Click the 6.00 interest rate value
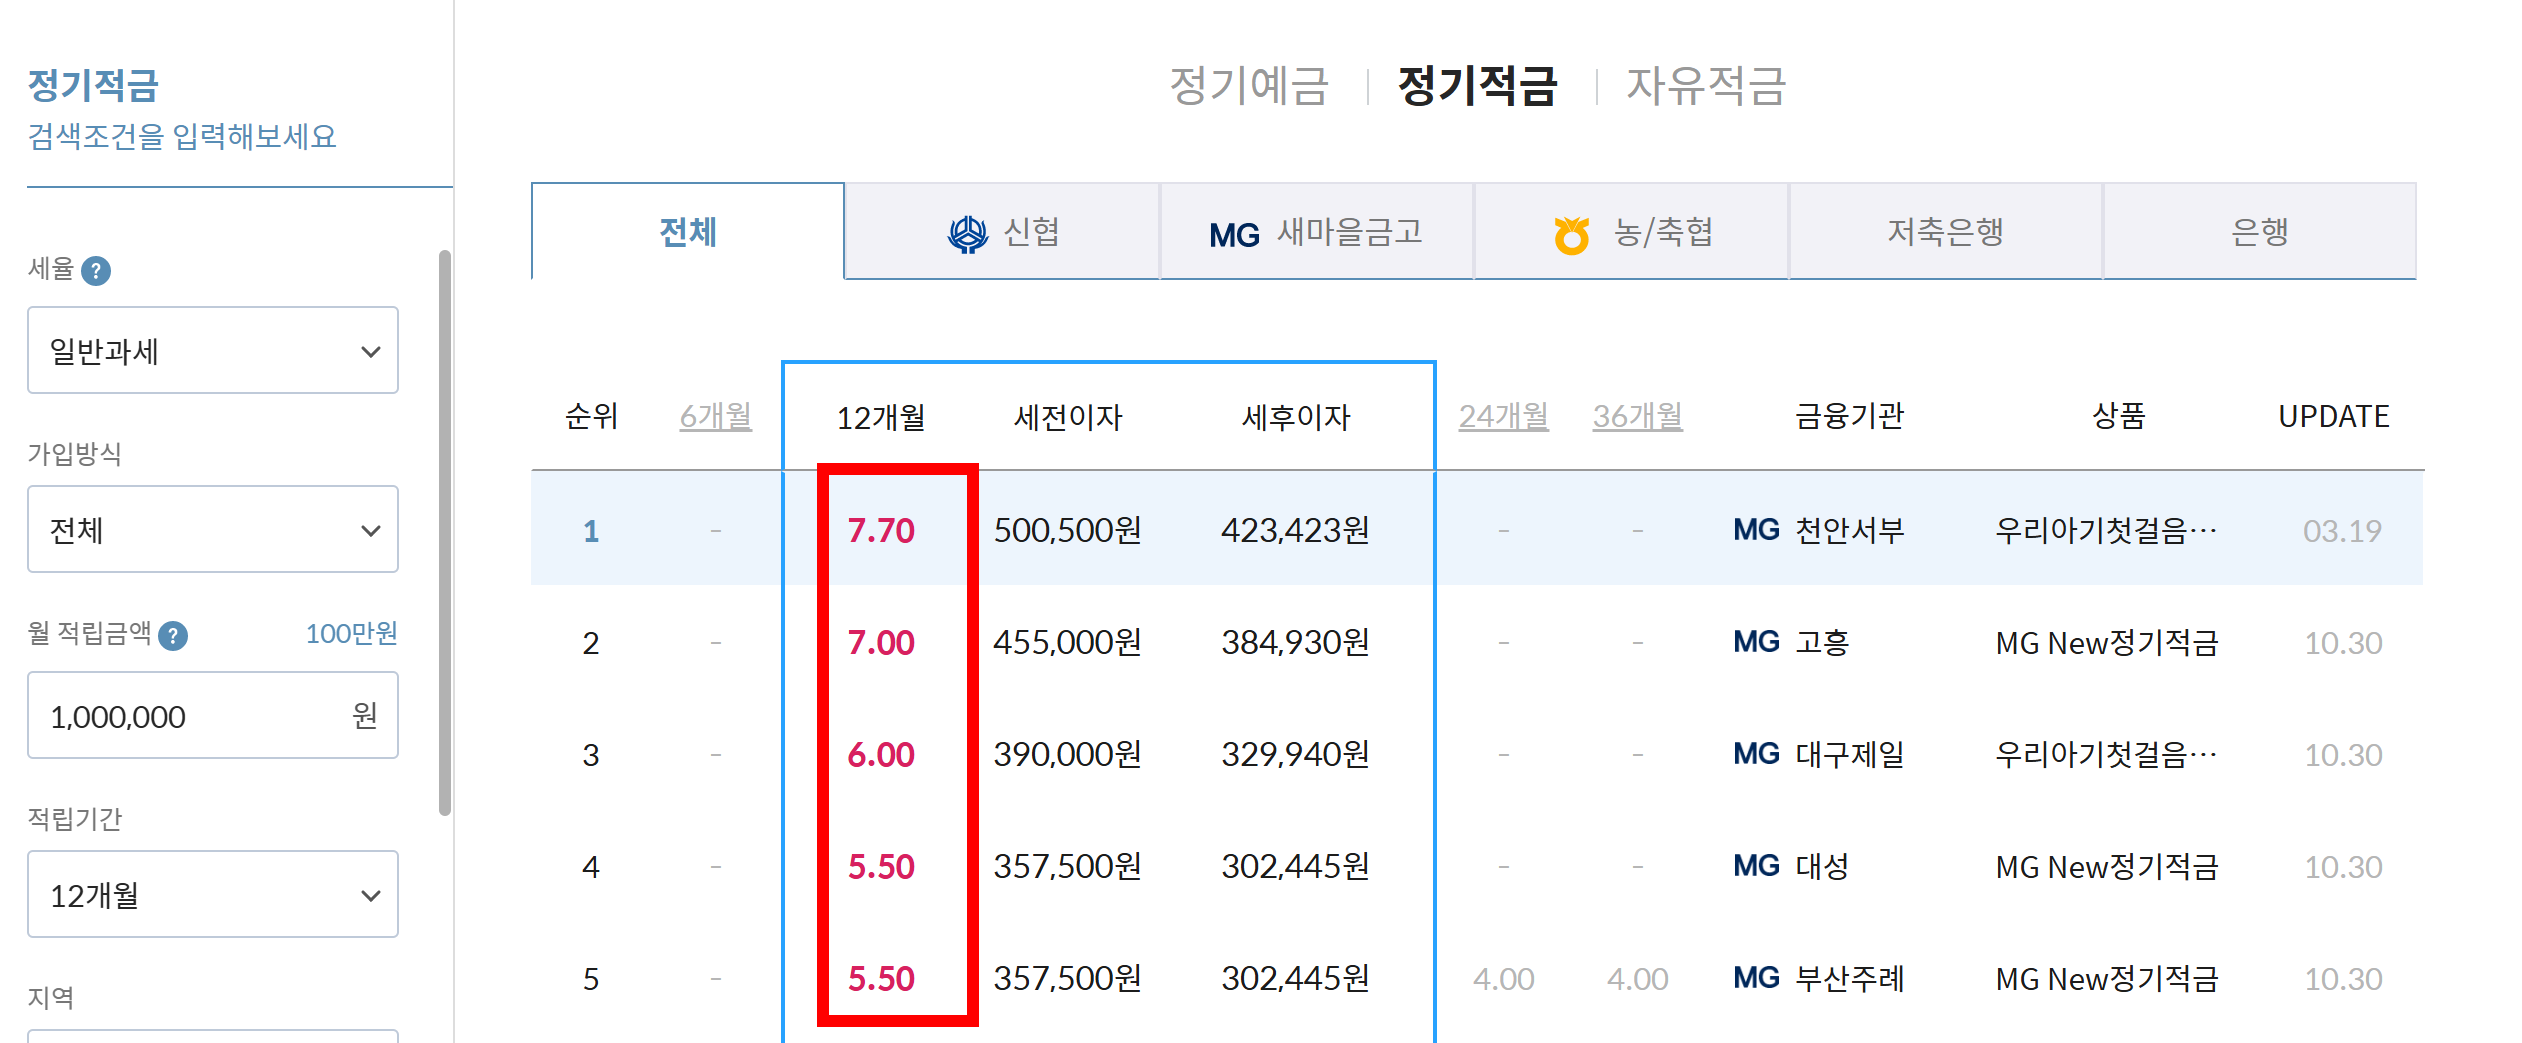Viewport: 2522px width, 1043px height. 881,754
